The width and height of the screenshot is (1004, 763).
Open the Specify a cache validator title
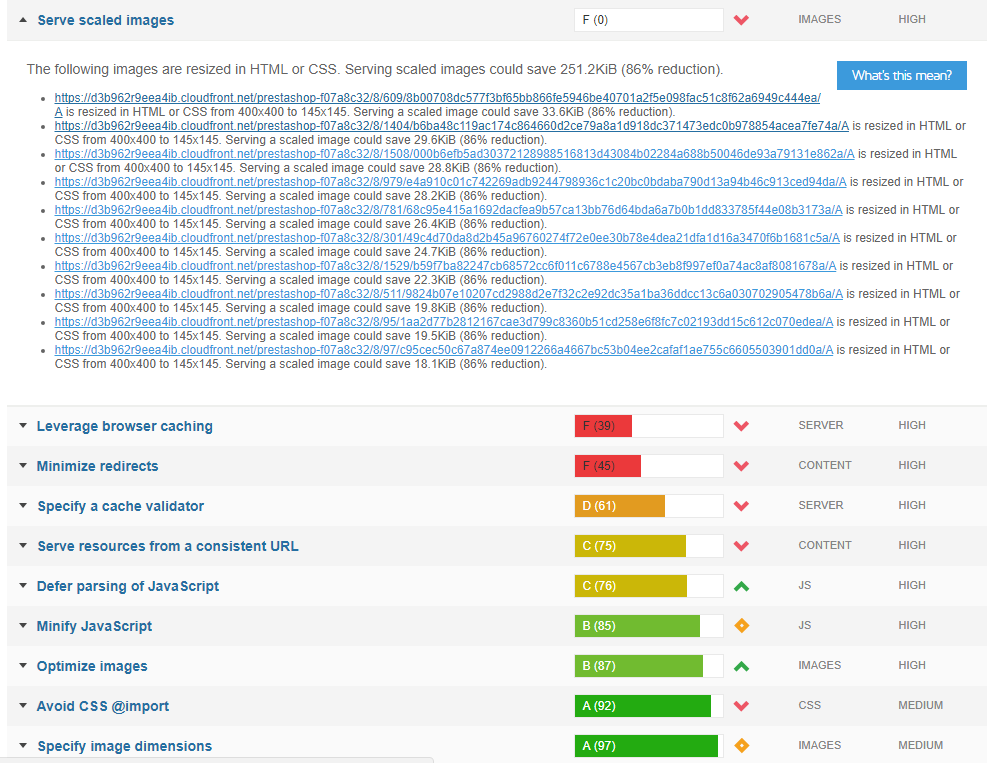click(x=120, y=506)
